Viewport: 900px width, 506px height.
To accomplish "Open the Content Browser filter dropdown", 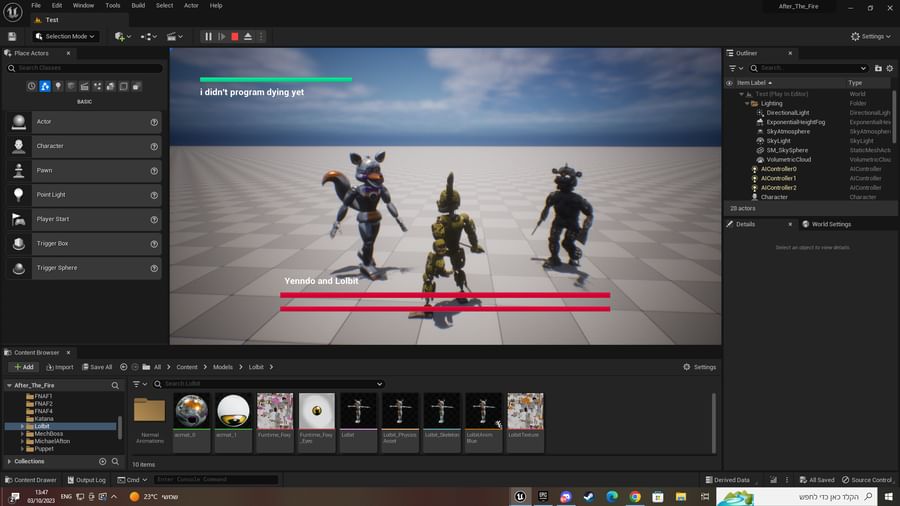I will point(139,384).
